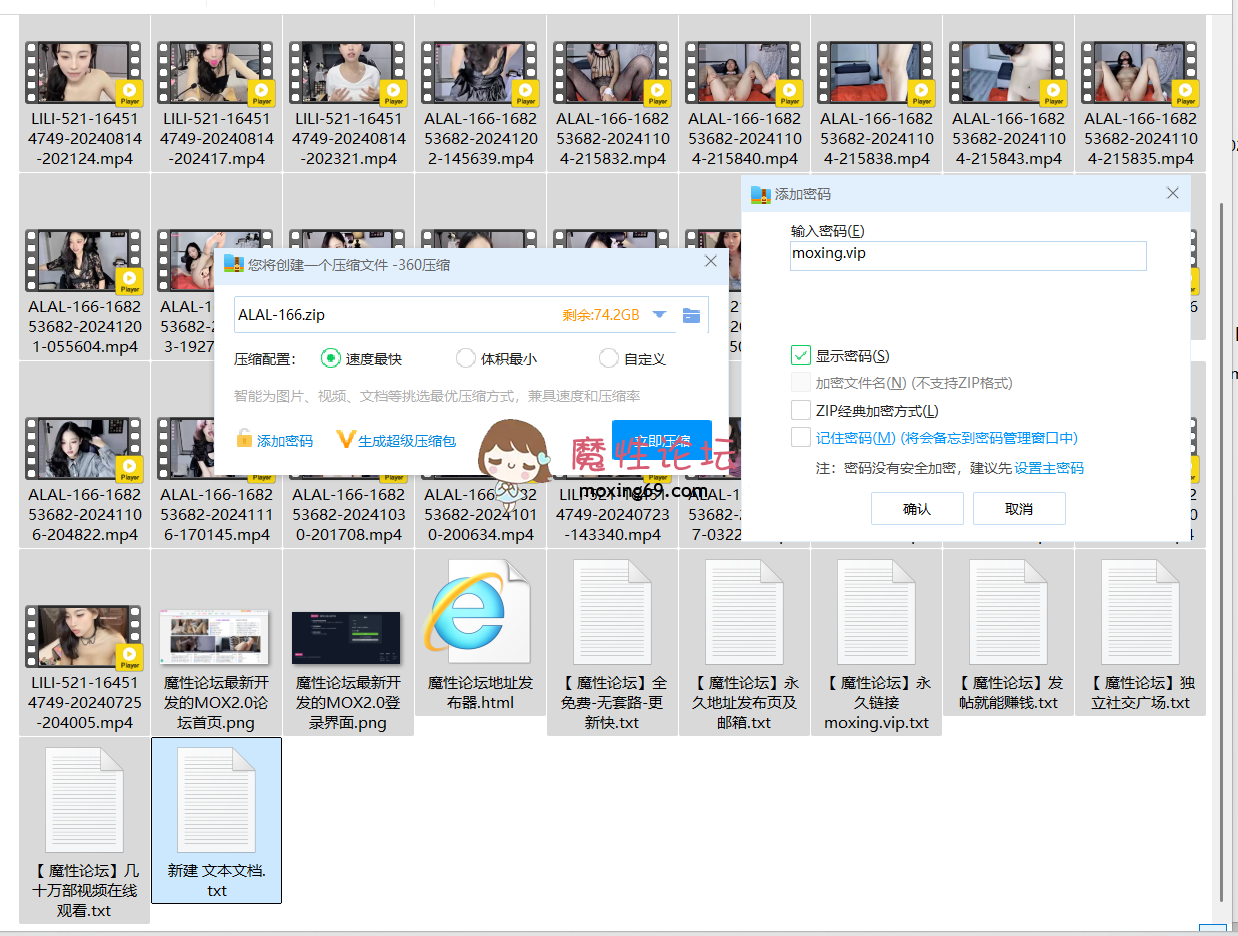1238x936 pixels.
Task: Click the Player badge on LILI-521-16451749-20240814-202124.mp4
Action: click(129, 91)
